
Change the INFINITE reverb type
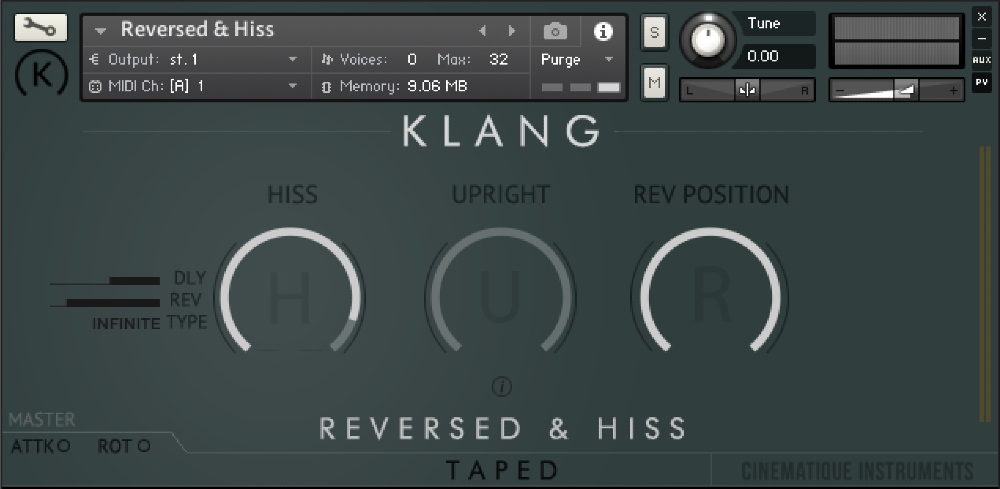coord(126,324)
